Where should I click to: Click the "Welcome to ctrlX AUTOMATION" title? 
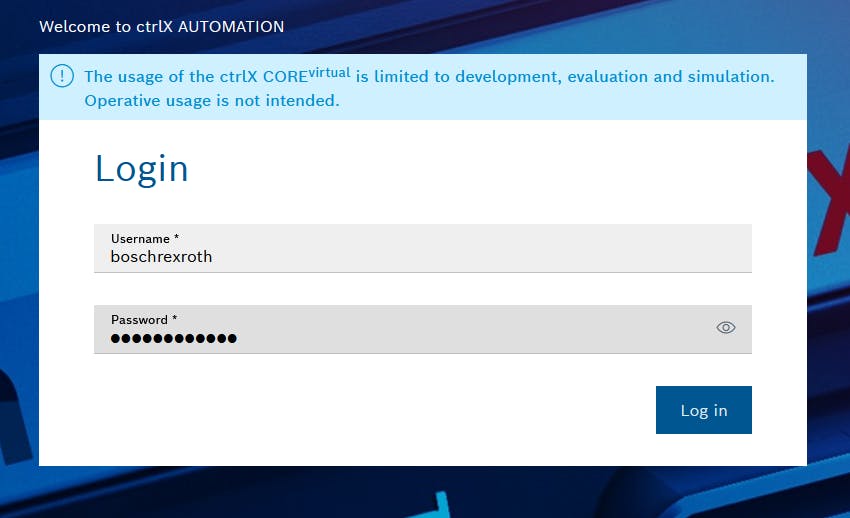161,26
